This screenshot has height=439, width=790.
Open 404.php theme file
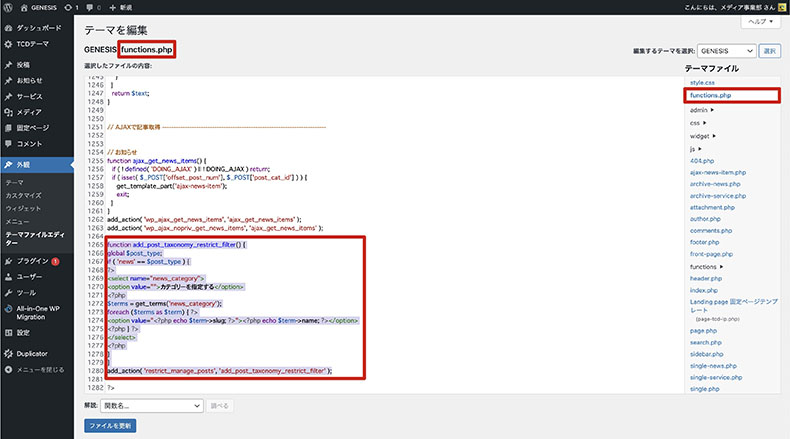[x=702, y=161]
